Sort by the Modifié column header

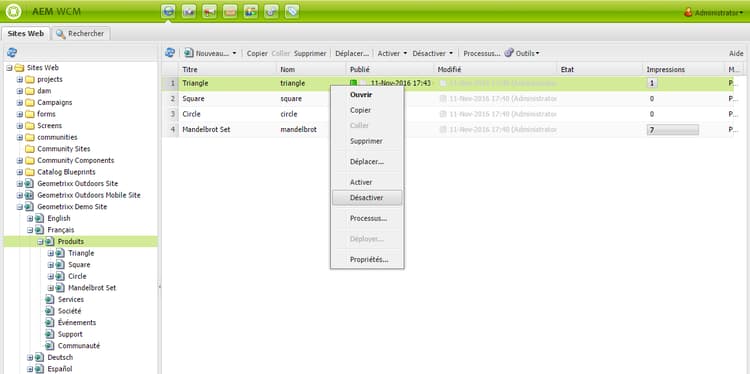click(x=495, y=69)
